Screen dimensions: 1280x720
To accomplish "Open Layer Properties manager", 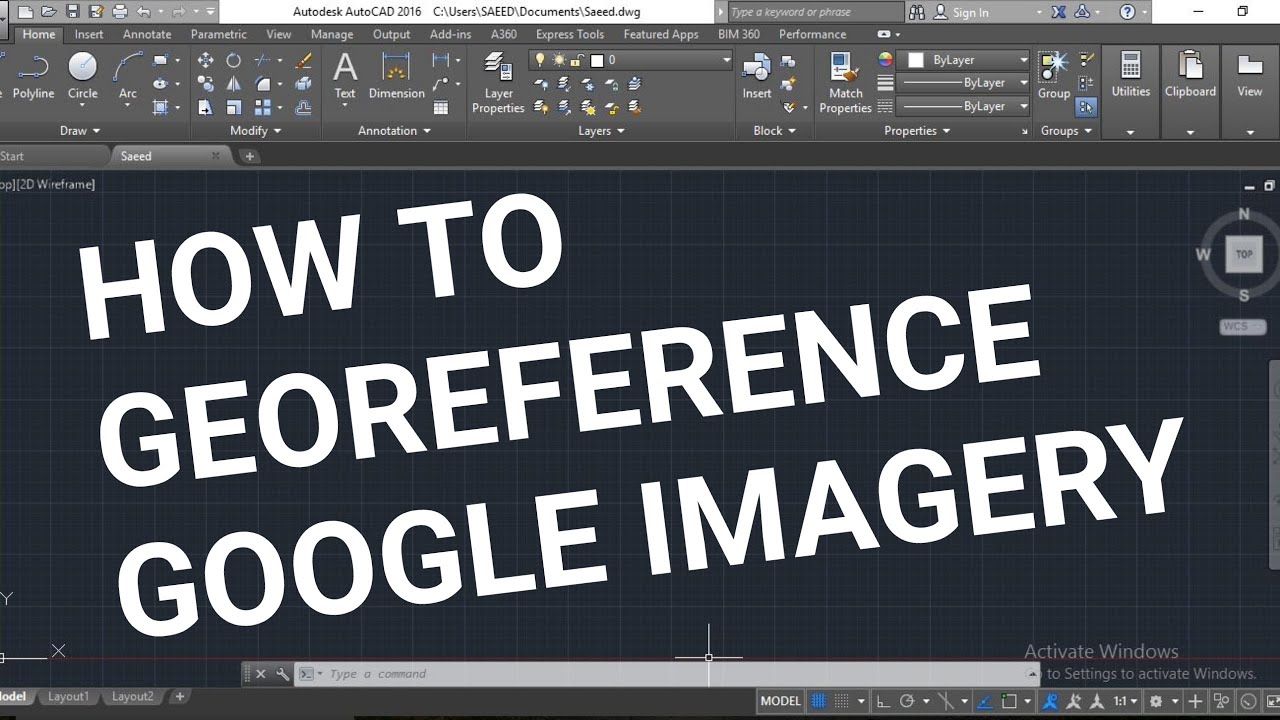I will [x=498, y=83].
